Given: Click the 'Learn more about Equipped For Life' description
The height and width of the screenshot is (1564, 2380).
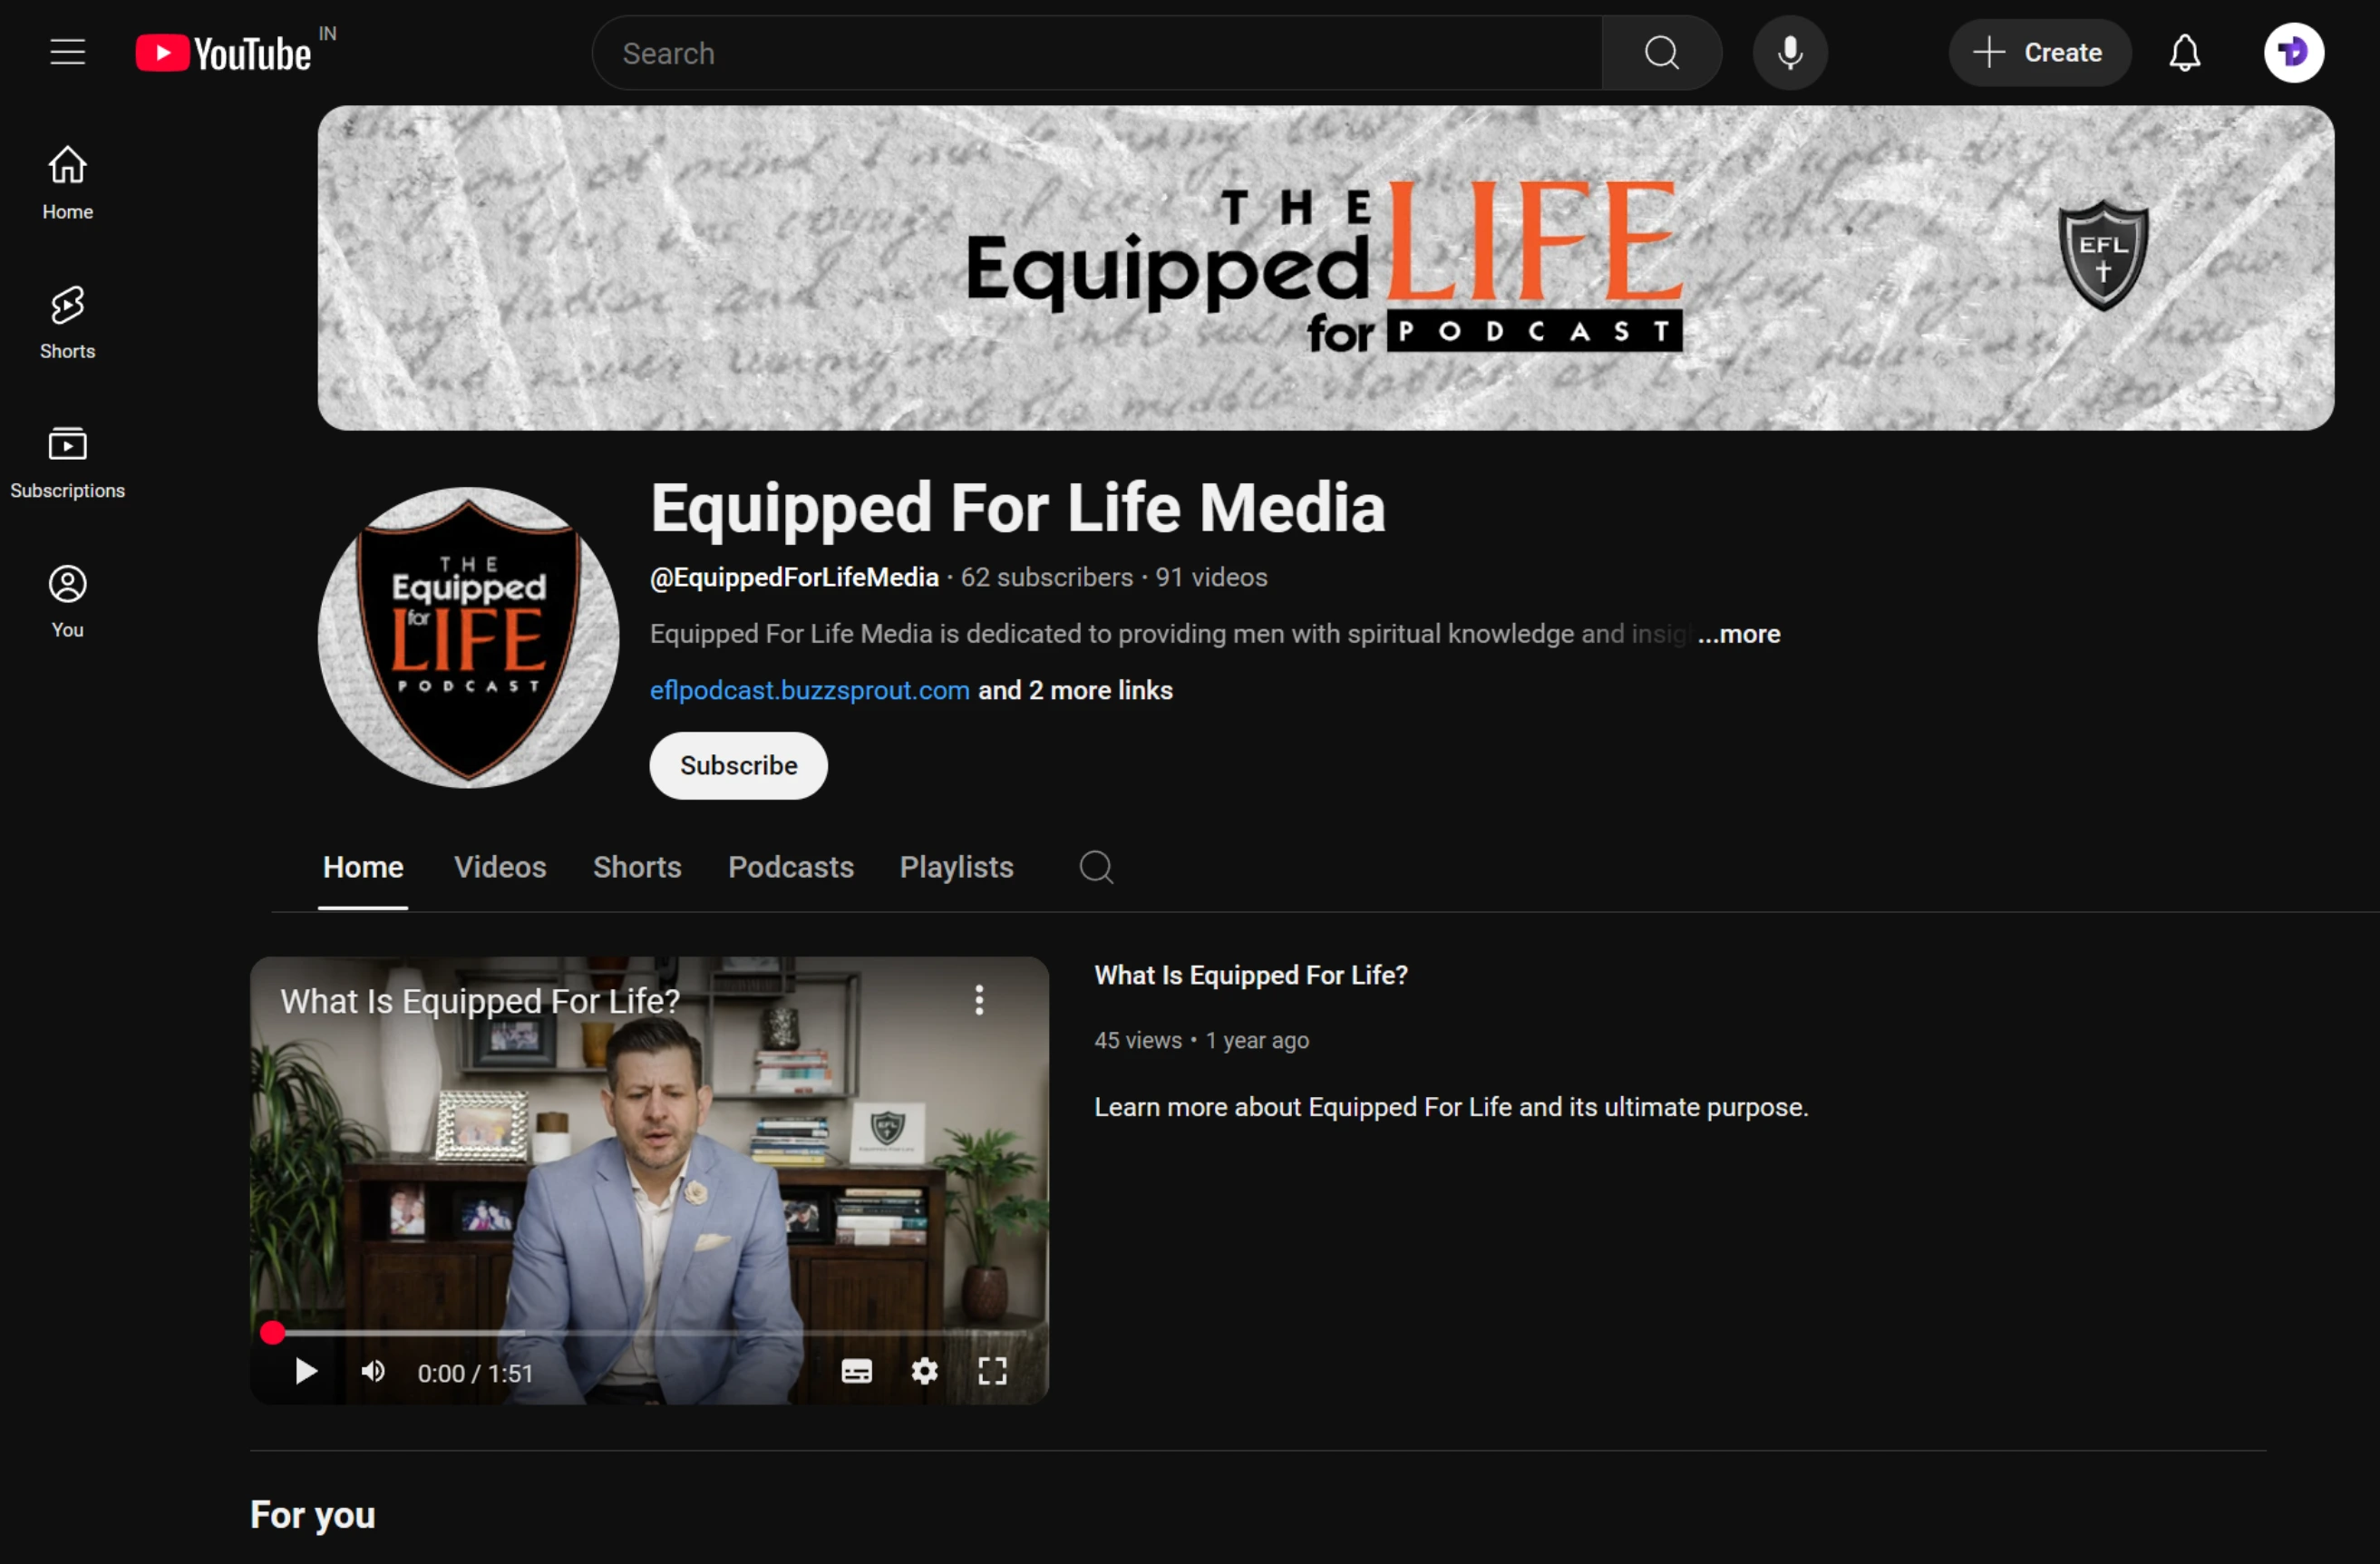Looking at the screenshot, I should (x=1450, y=1108).
